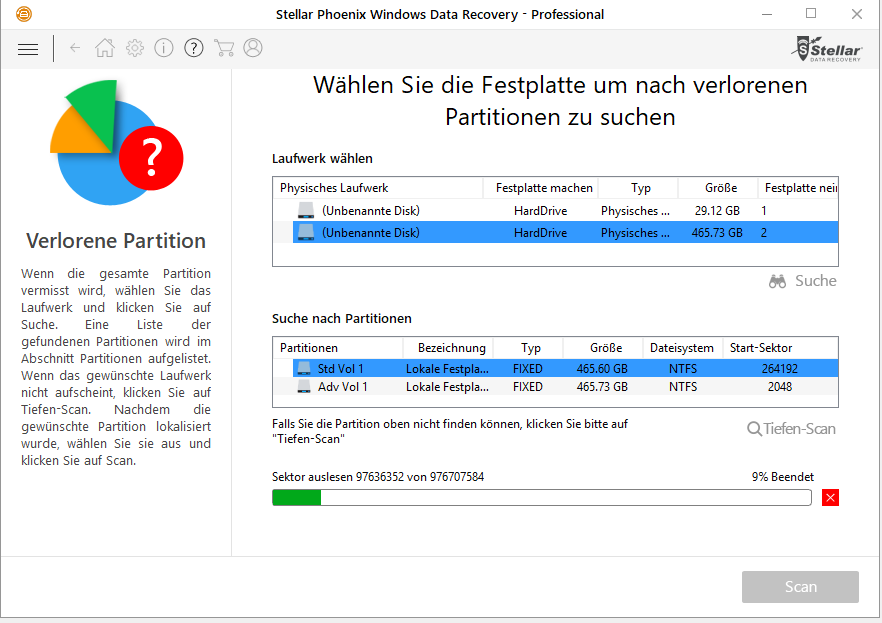882x623 pixels.
Task: Click the Suche nach Partitionen heading
Action: click(342, 319)
